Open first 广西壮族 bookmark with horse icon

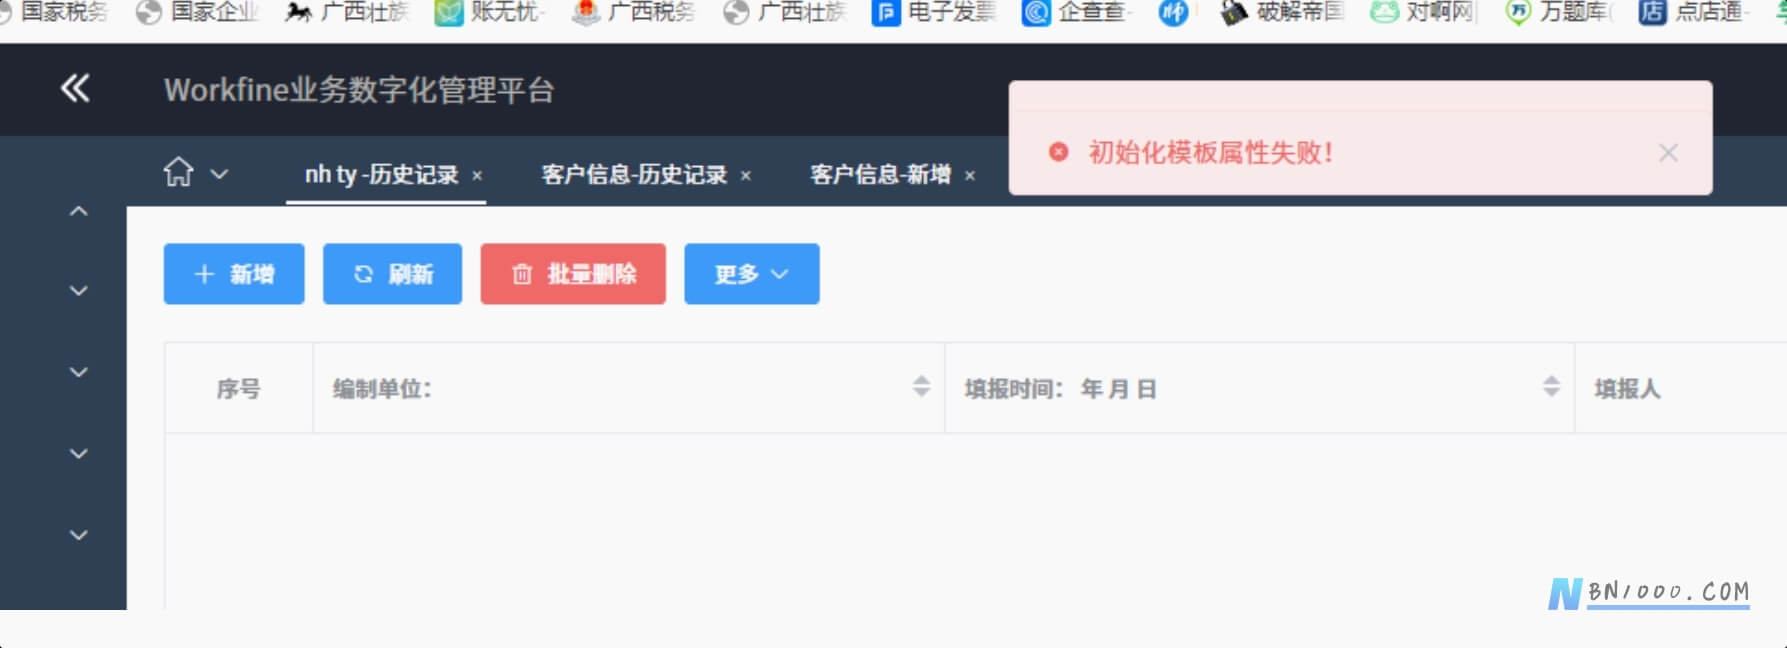[348, 12]
